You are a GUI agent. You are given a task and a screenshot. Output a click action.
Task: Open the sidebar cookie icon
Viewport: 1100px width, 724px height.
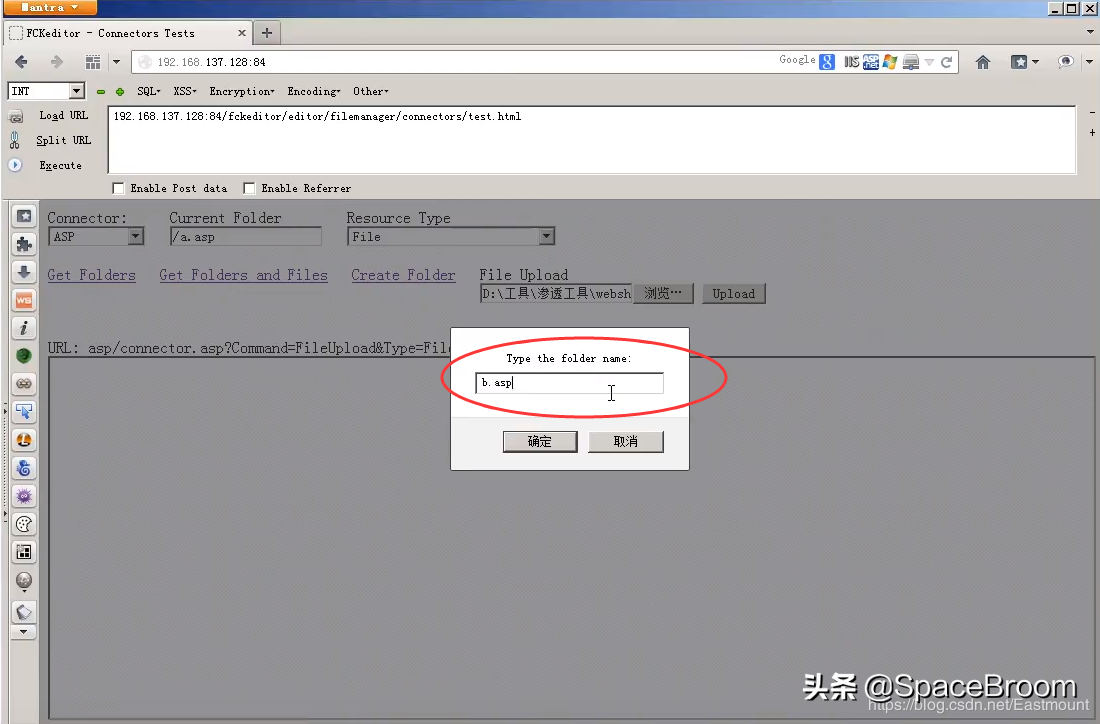[24, 524]
